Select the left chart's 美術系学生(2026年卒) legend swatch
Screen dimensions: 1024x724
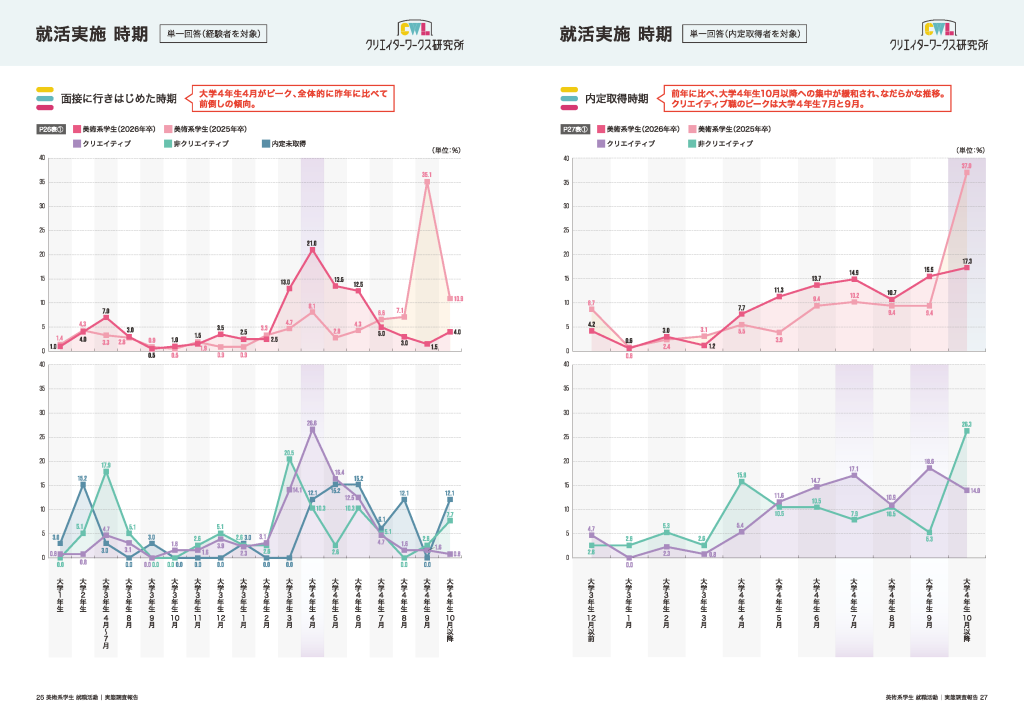click(x=76, y=129)
